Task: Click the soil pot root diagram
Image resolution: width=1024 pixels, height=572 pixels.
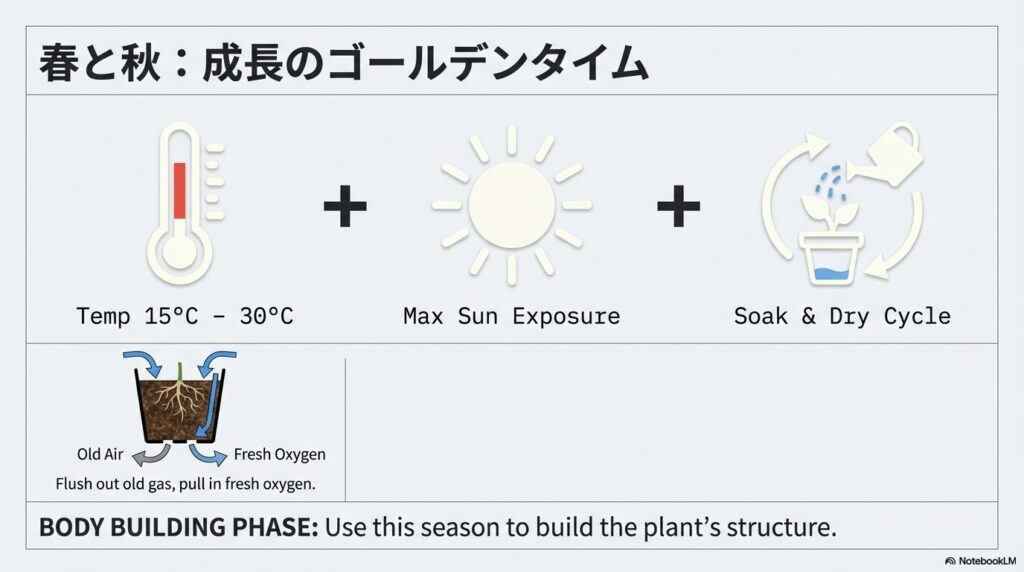Action: point(180,402)
